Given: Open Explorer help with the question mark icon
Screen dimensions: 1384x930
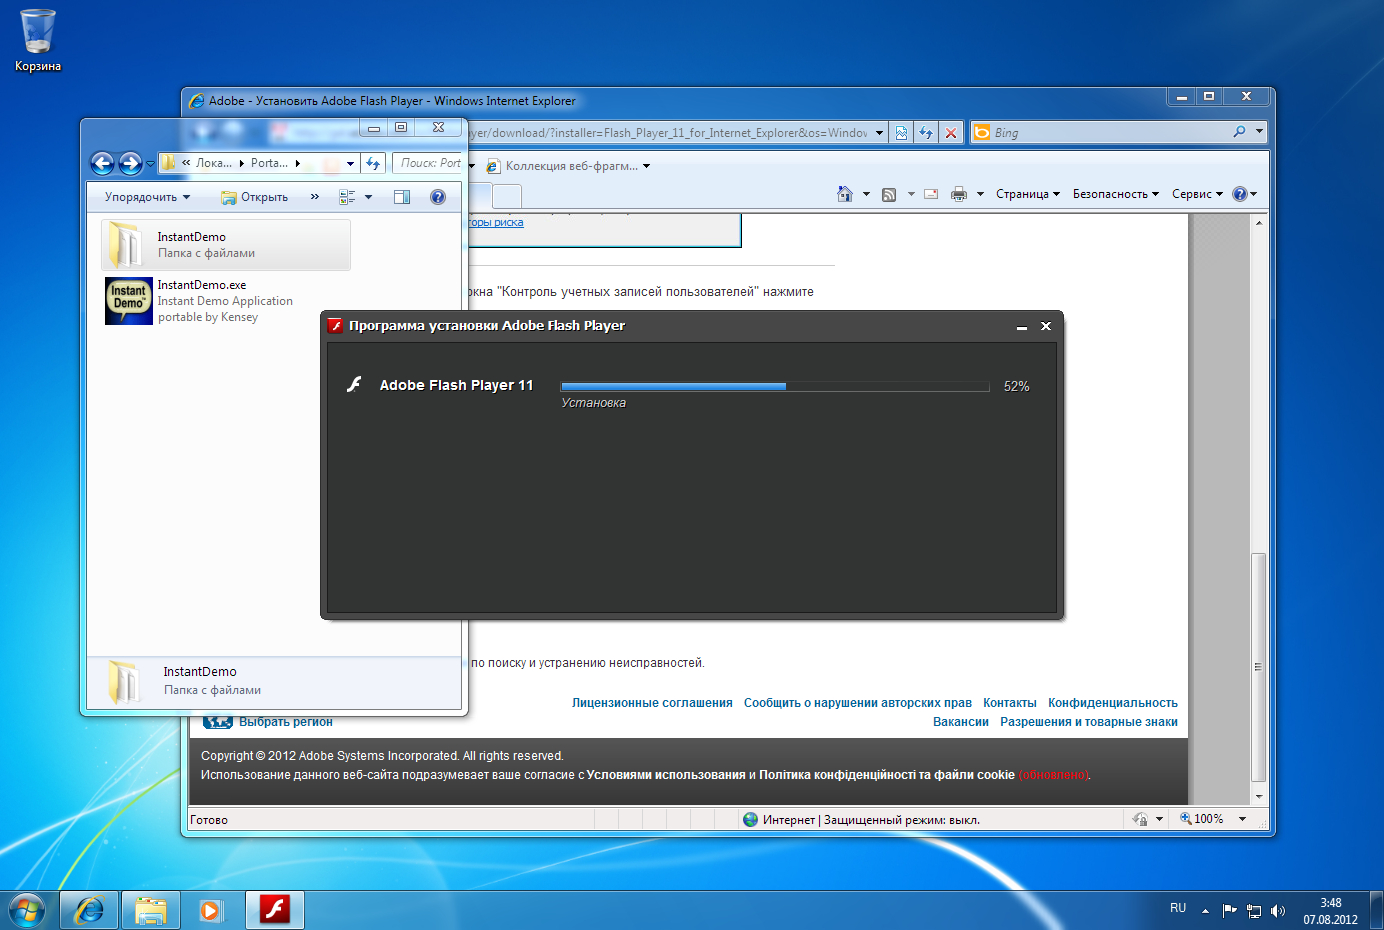Looking at the screenshot, I should point(437,197).
